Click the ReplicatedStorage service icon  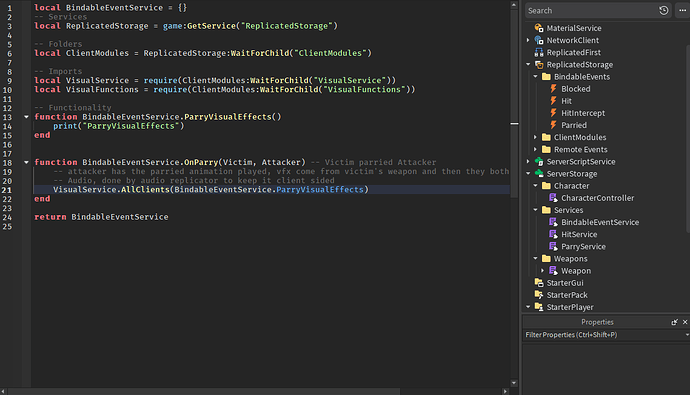point(539,64)
